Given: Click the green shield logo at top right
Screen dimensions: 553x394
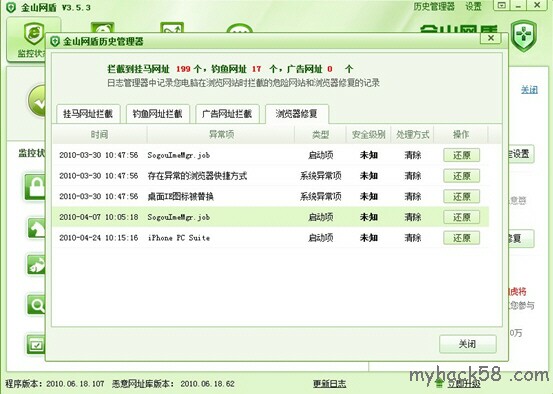Looking at the screenshot, I should 524,36.
